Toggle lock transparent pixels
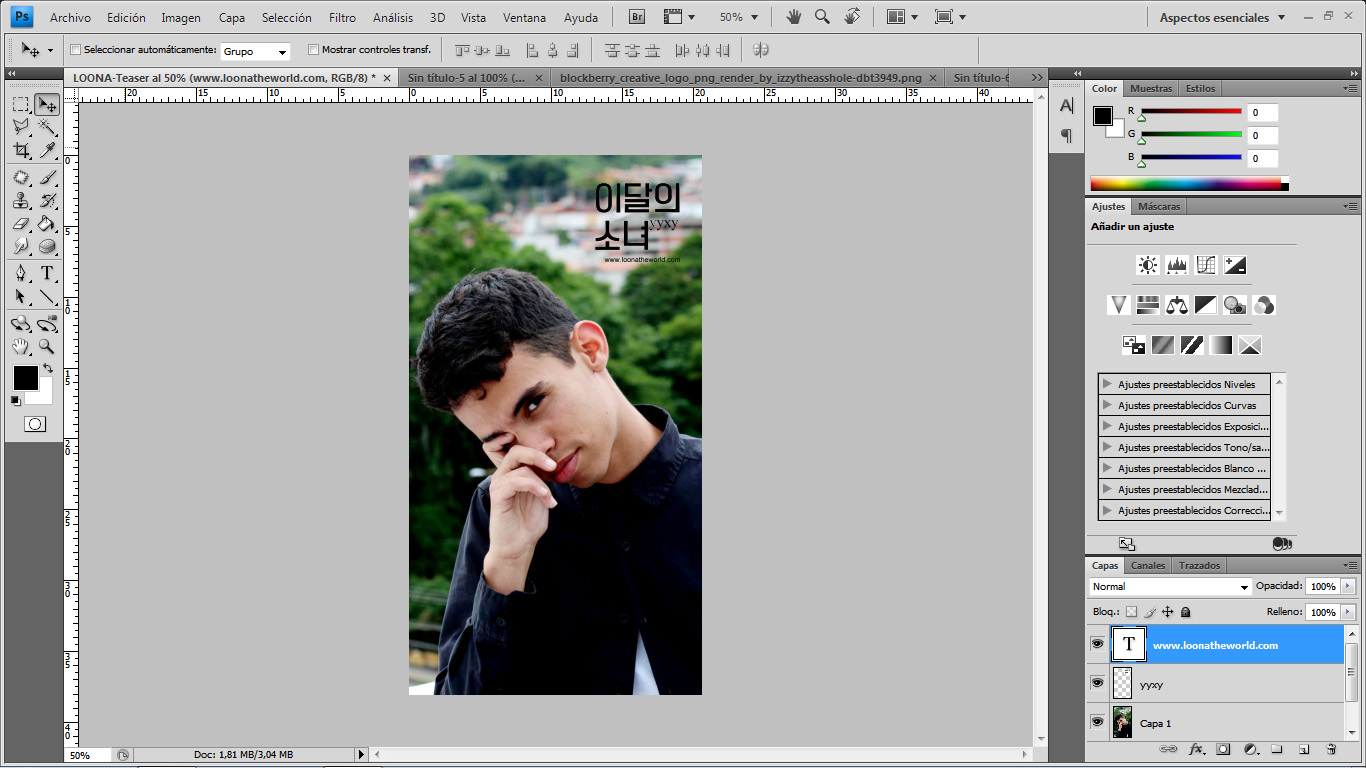Image resolution: width=1366 pixels, height=768 pixels. [x=1131, y=612]
